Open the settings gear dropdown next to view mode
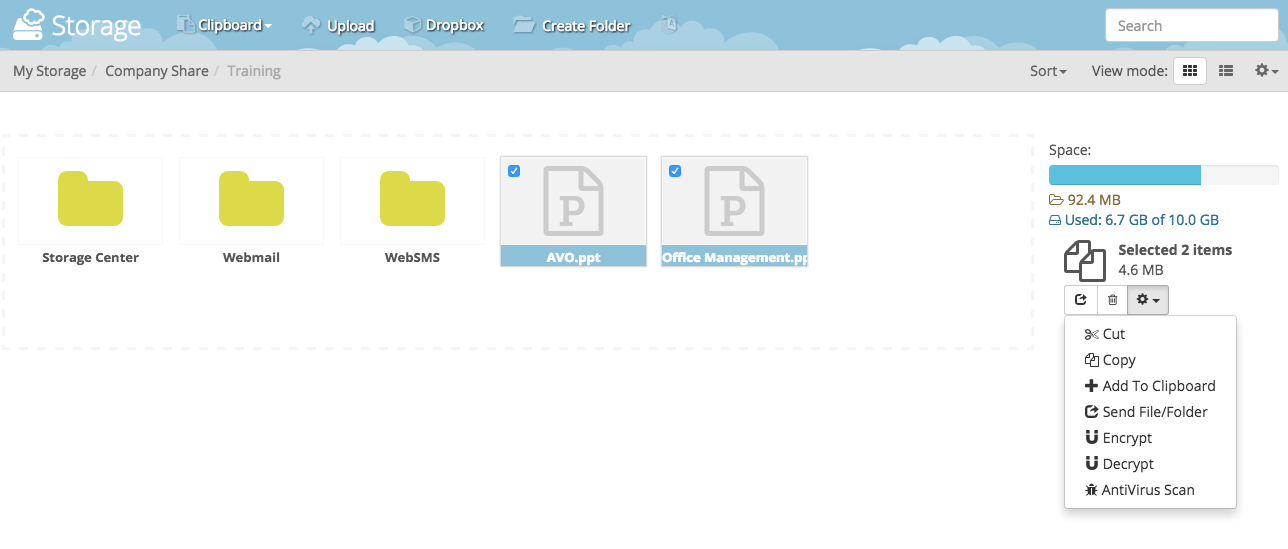 tap(1266, 71)
